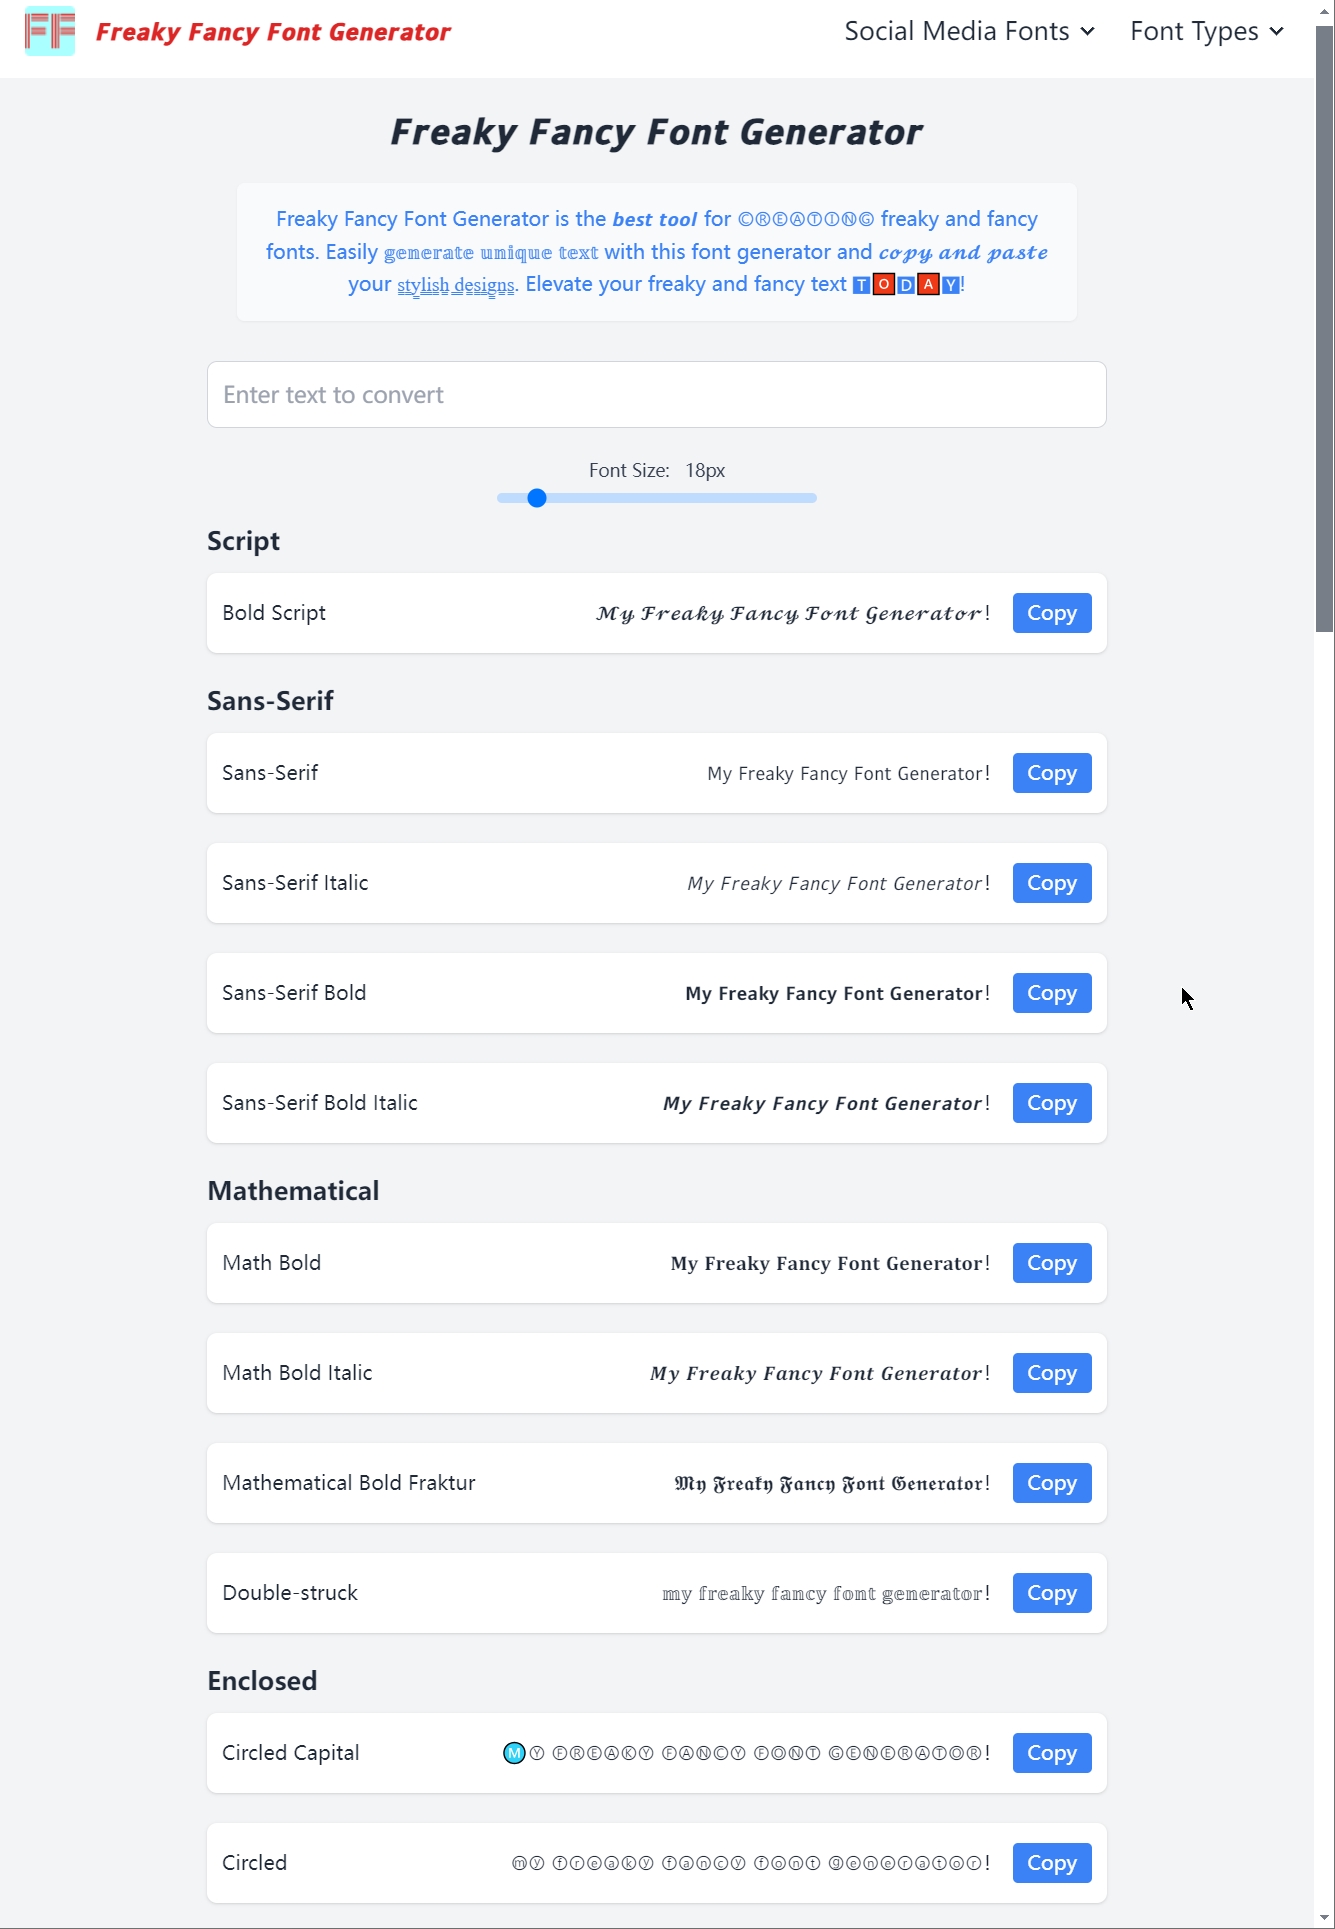The width and height of the screenshot is (1335, 1929).
Task: Copy the Math Bold Italic output
Action: pyautogui.click(x=1051, y=1372)
